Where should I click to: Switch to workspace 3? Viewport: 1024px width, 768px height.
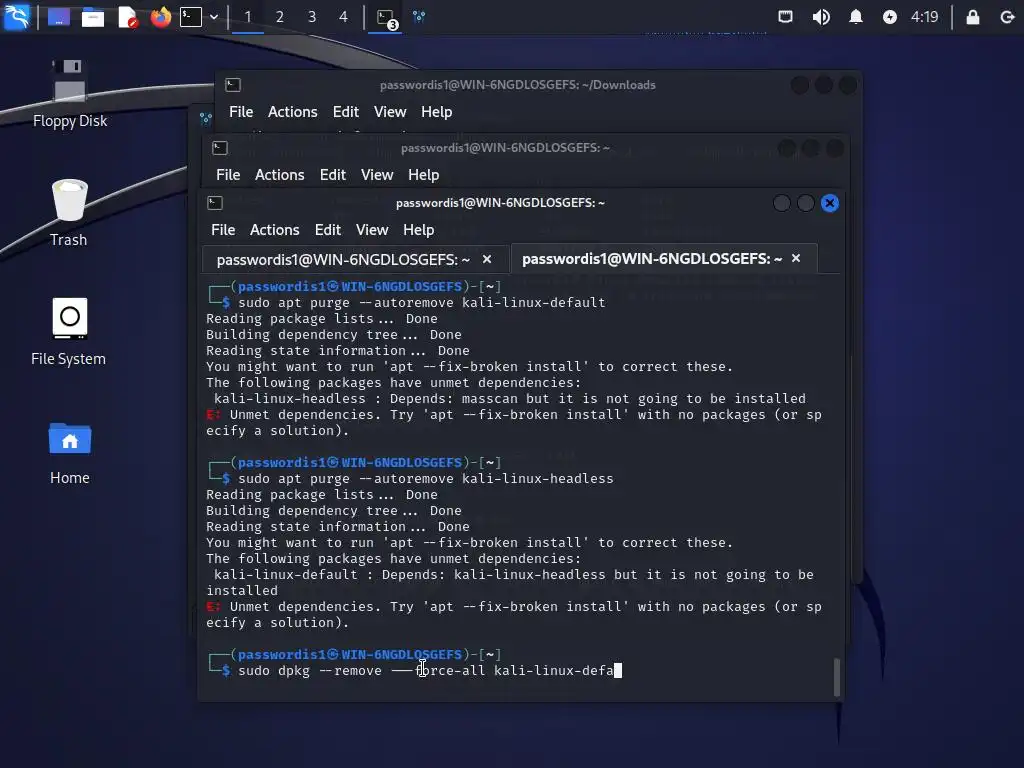coord(312,17)
